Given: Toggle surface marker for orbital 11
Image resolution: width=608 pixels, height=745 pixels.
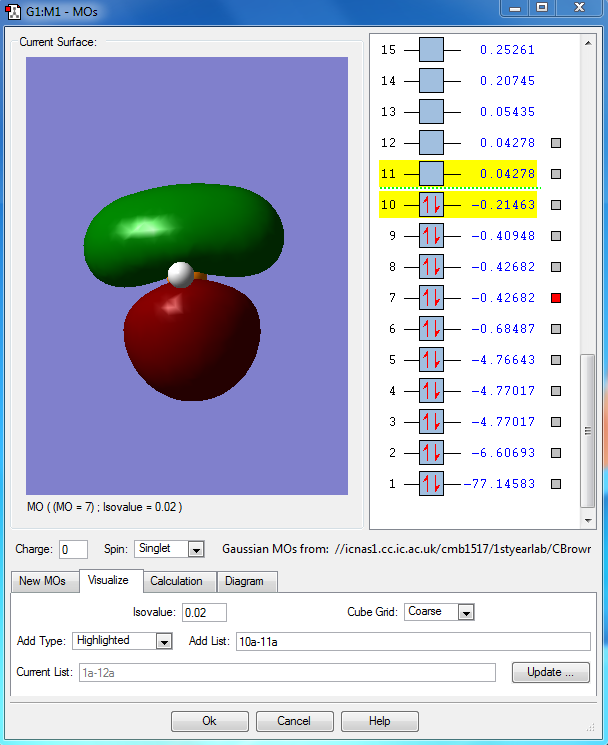Looking at the screenshot, I should tap(556, 174).
